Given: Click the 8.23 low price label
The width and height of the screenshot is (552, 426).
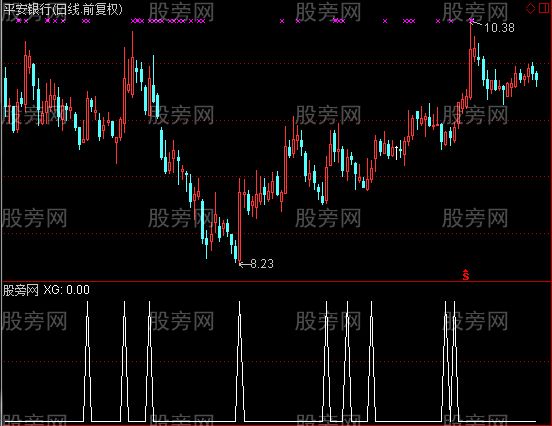Looking at the screenshot, I should click(262, 263).
